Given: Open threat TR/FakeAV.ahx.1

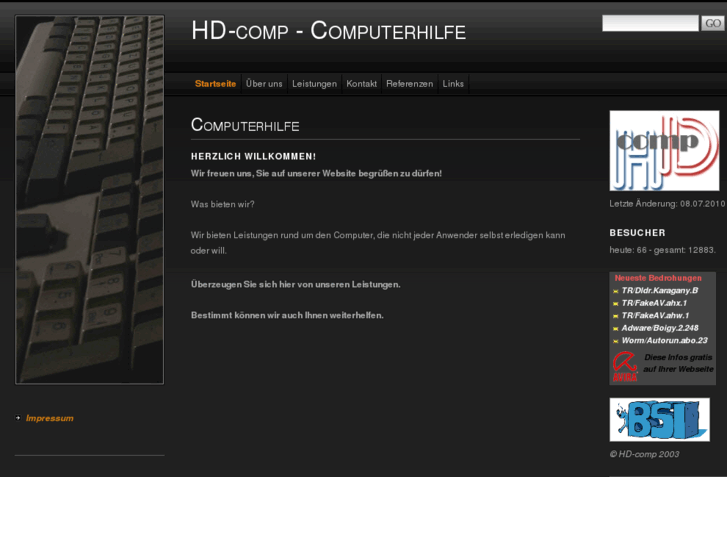Looking at the screenshot, I should click(x=654, y=303).
